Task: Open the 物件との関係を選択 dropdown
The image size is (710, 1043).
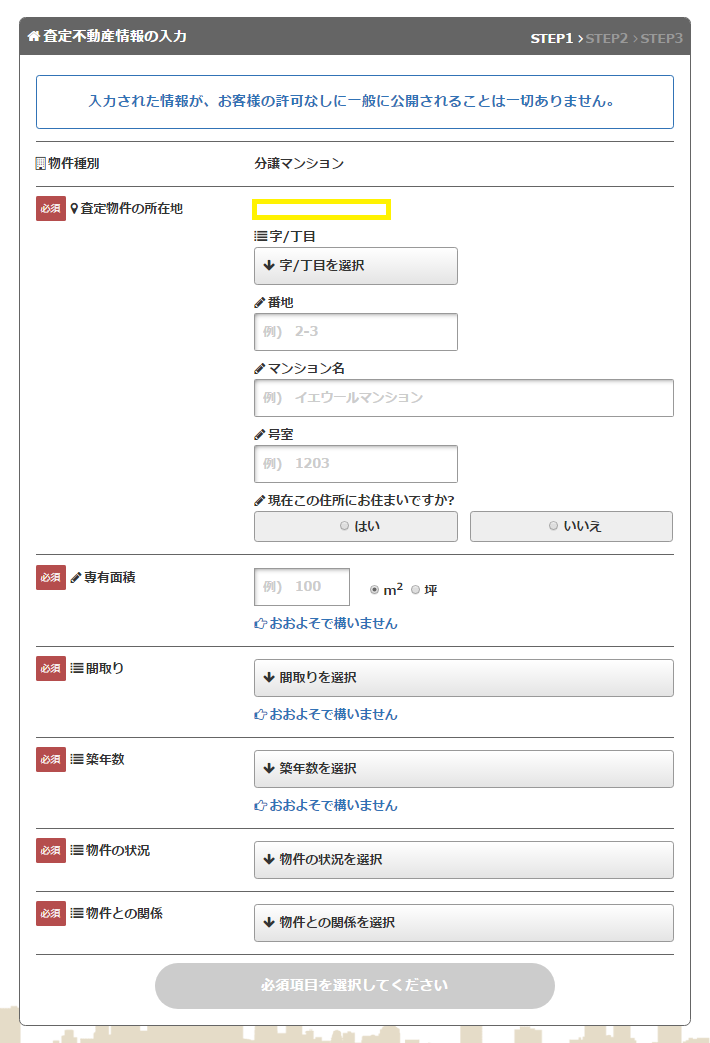Action: tap(463, 923)
